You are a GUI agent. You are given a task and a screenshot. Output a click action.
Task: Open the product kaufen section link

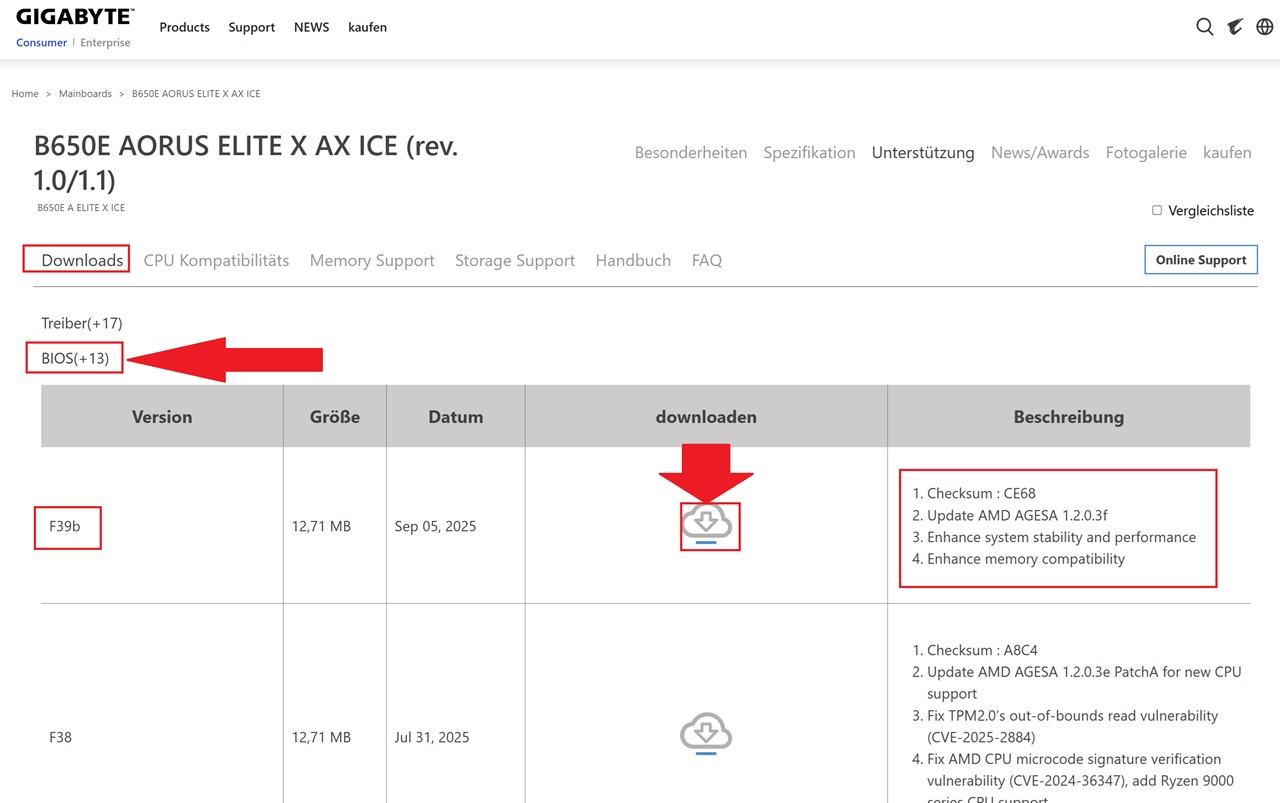pyautogui.click(x=1227, y=153)
